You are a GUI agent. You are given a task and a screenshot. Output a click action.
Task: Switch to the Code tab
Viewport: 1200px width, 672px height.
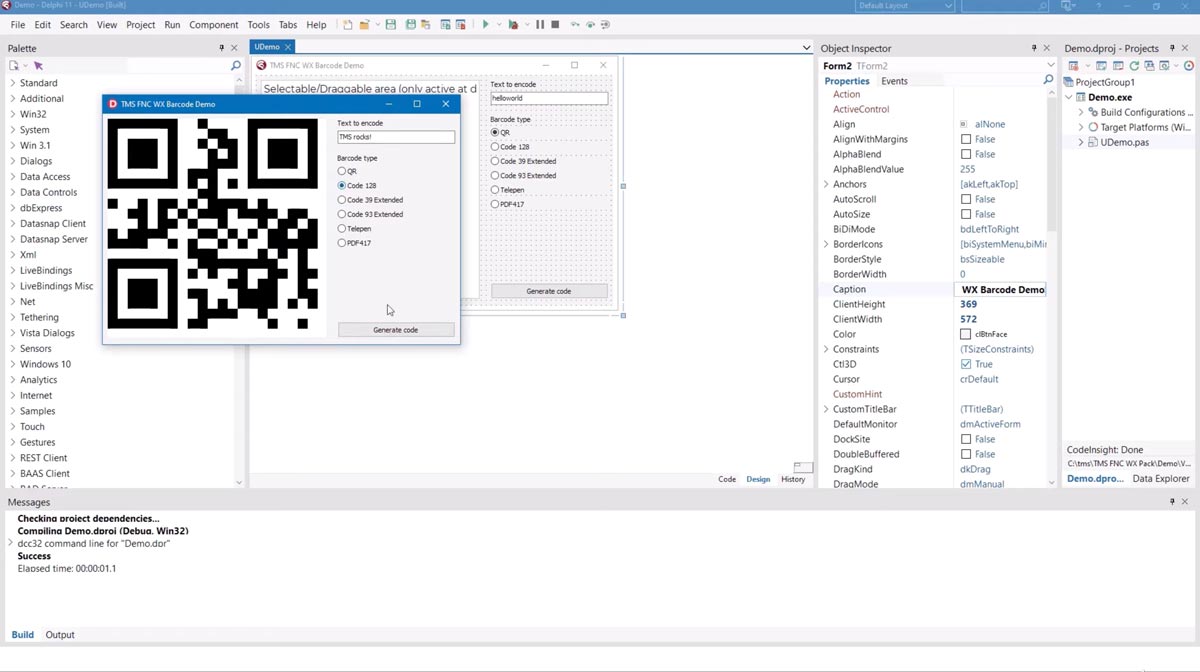click(727, 479)
